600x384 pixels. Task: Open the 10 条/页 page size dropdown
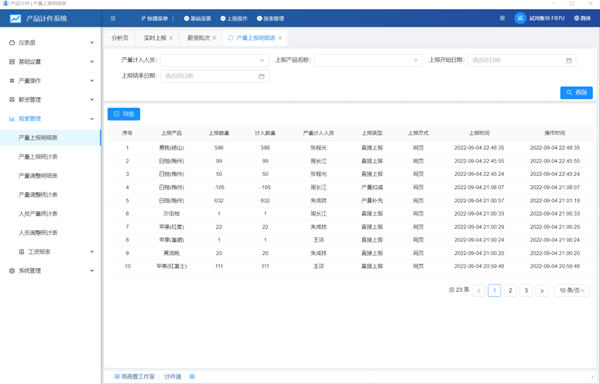pyautogui.click(x=572, y=291)
